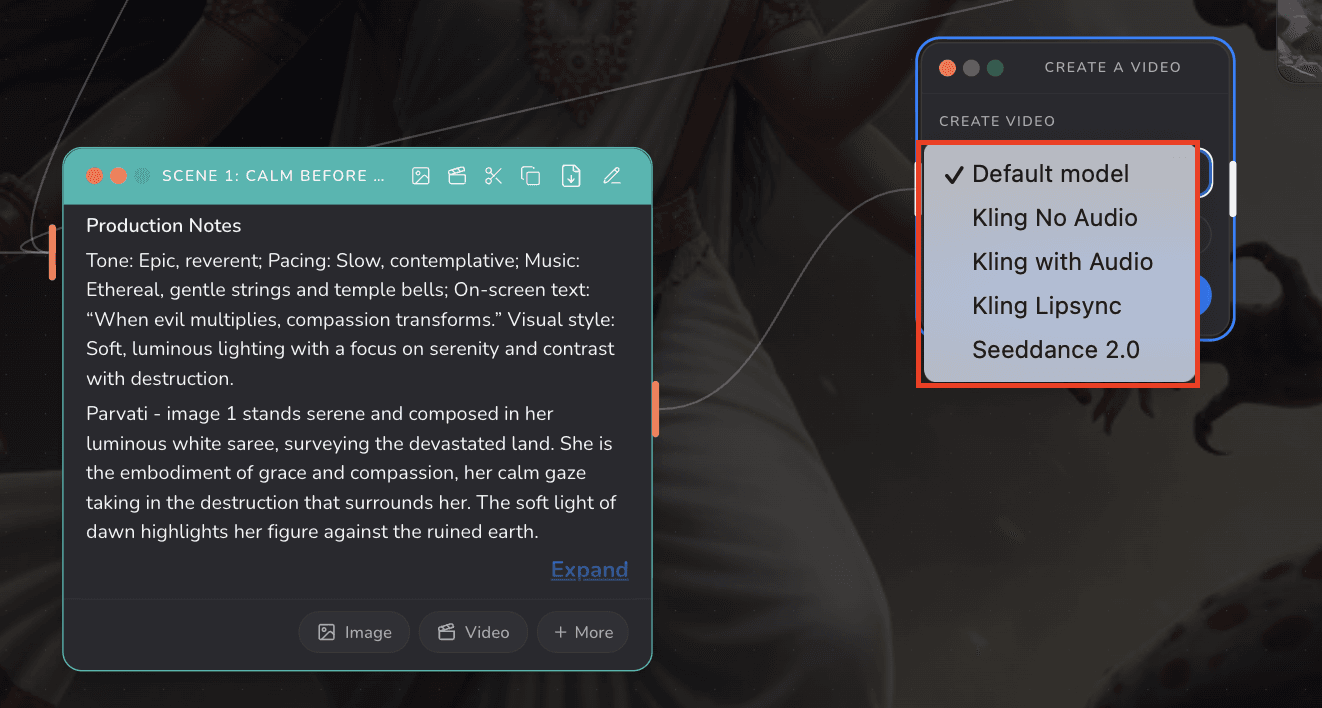Image resolution: width=1322 pixels, height=708 pixels.
Task: Select Seeddance 2.0 model
Action: [1059, 350]
